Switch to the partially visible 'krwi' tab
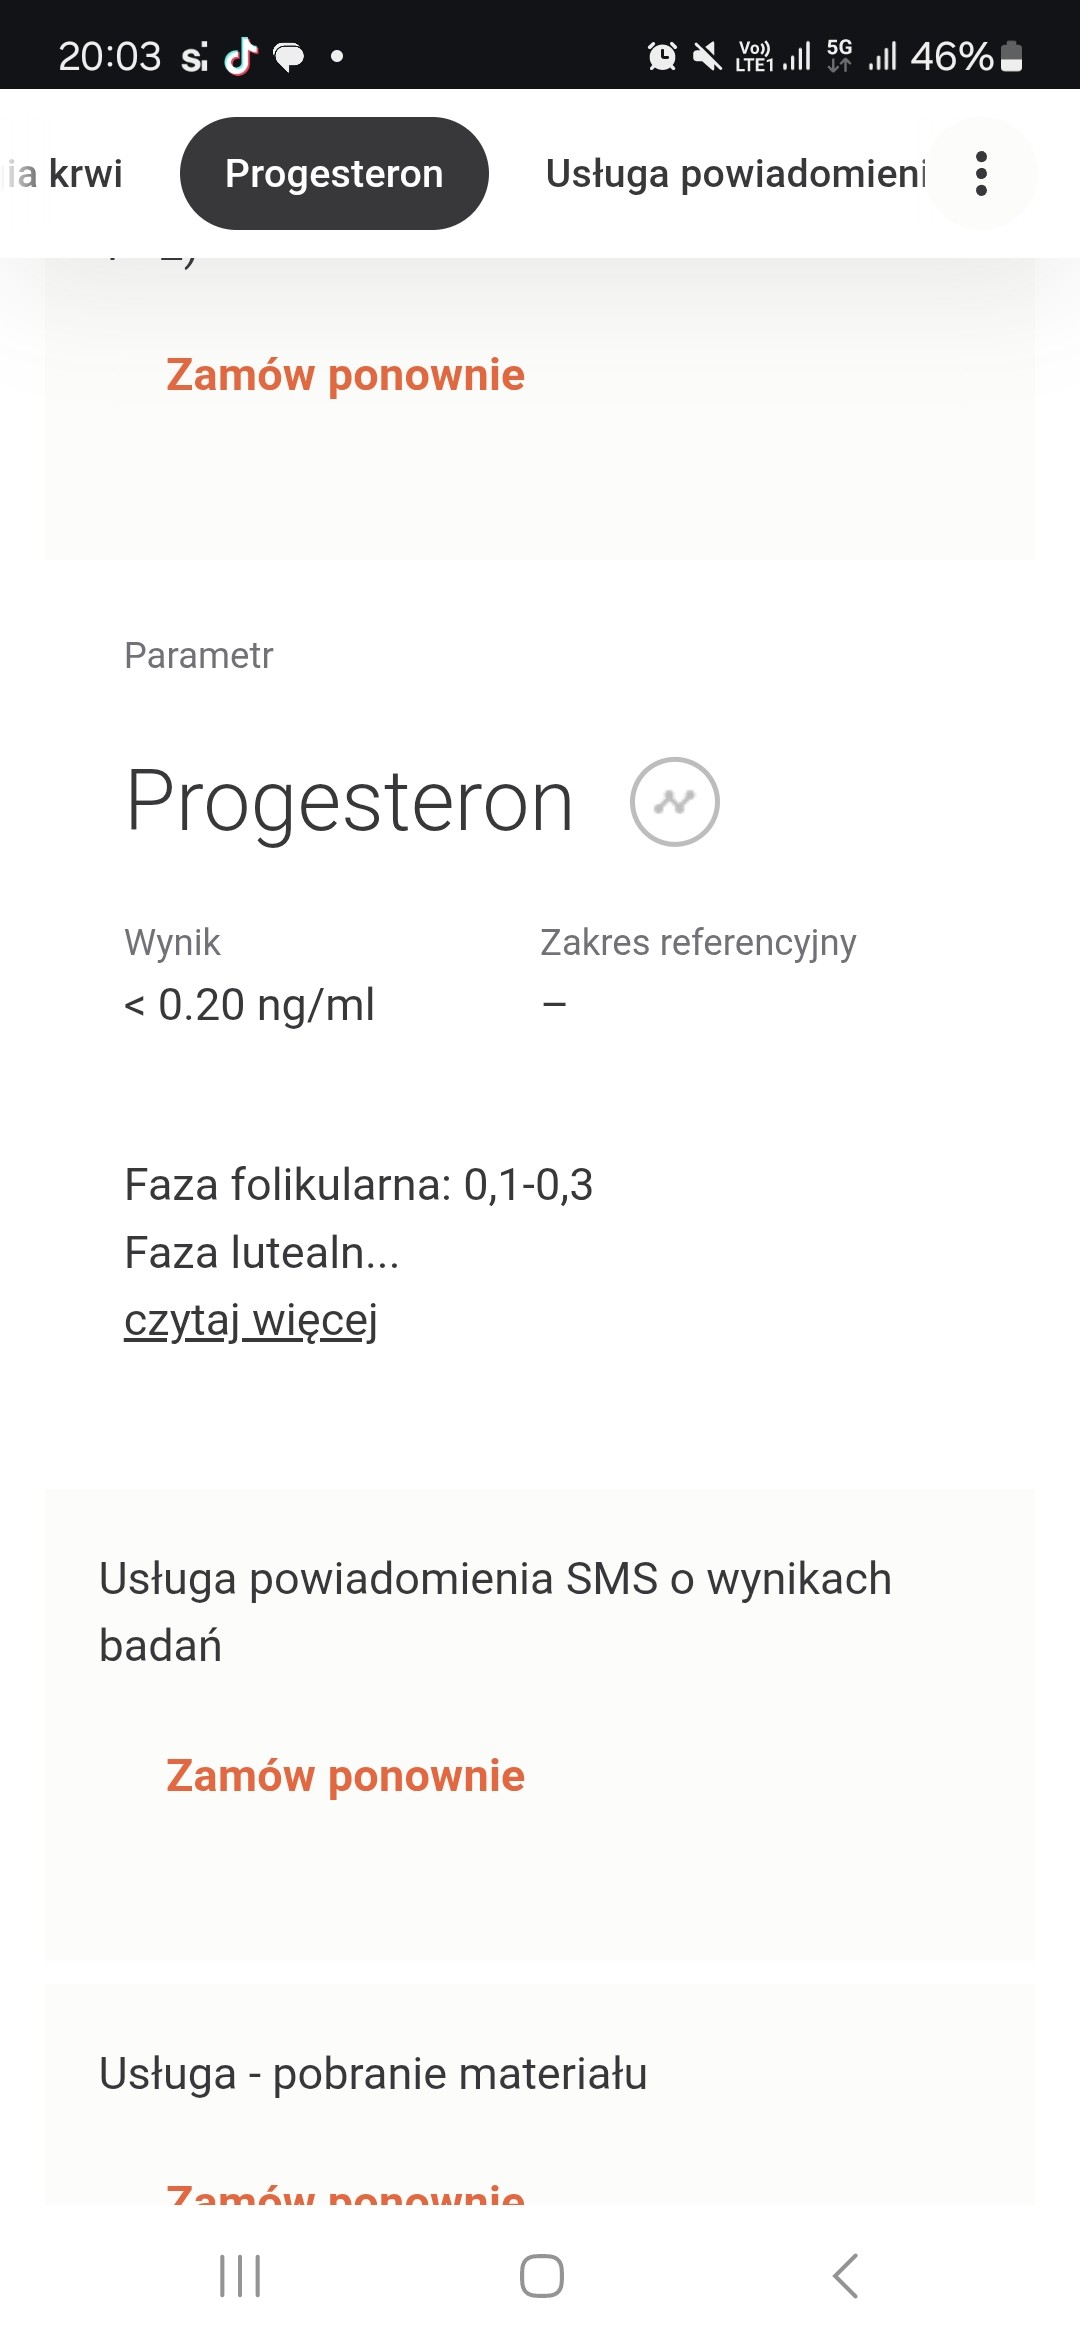The image size is (1080, 2340). coord(66,174)
